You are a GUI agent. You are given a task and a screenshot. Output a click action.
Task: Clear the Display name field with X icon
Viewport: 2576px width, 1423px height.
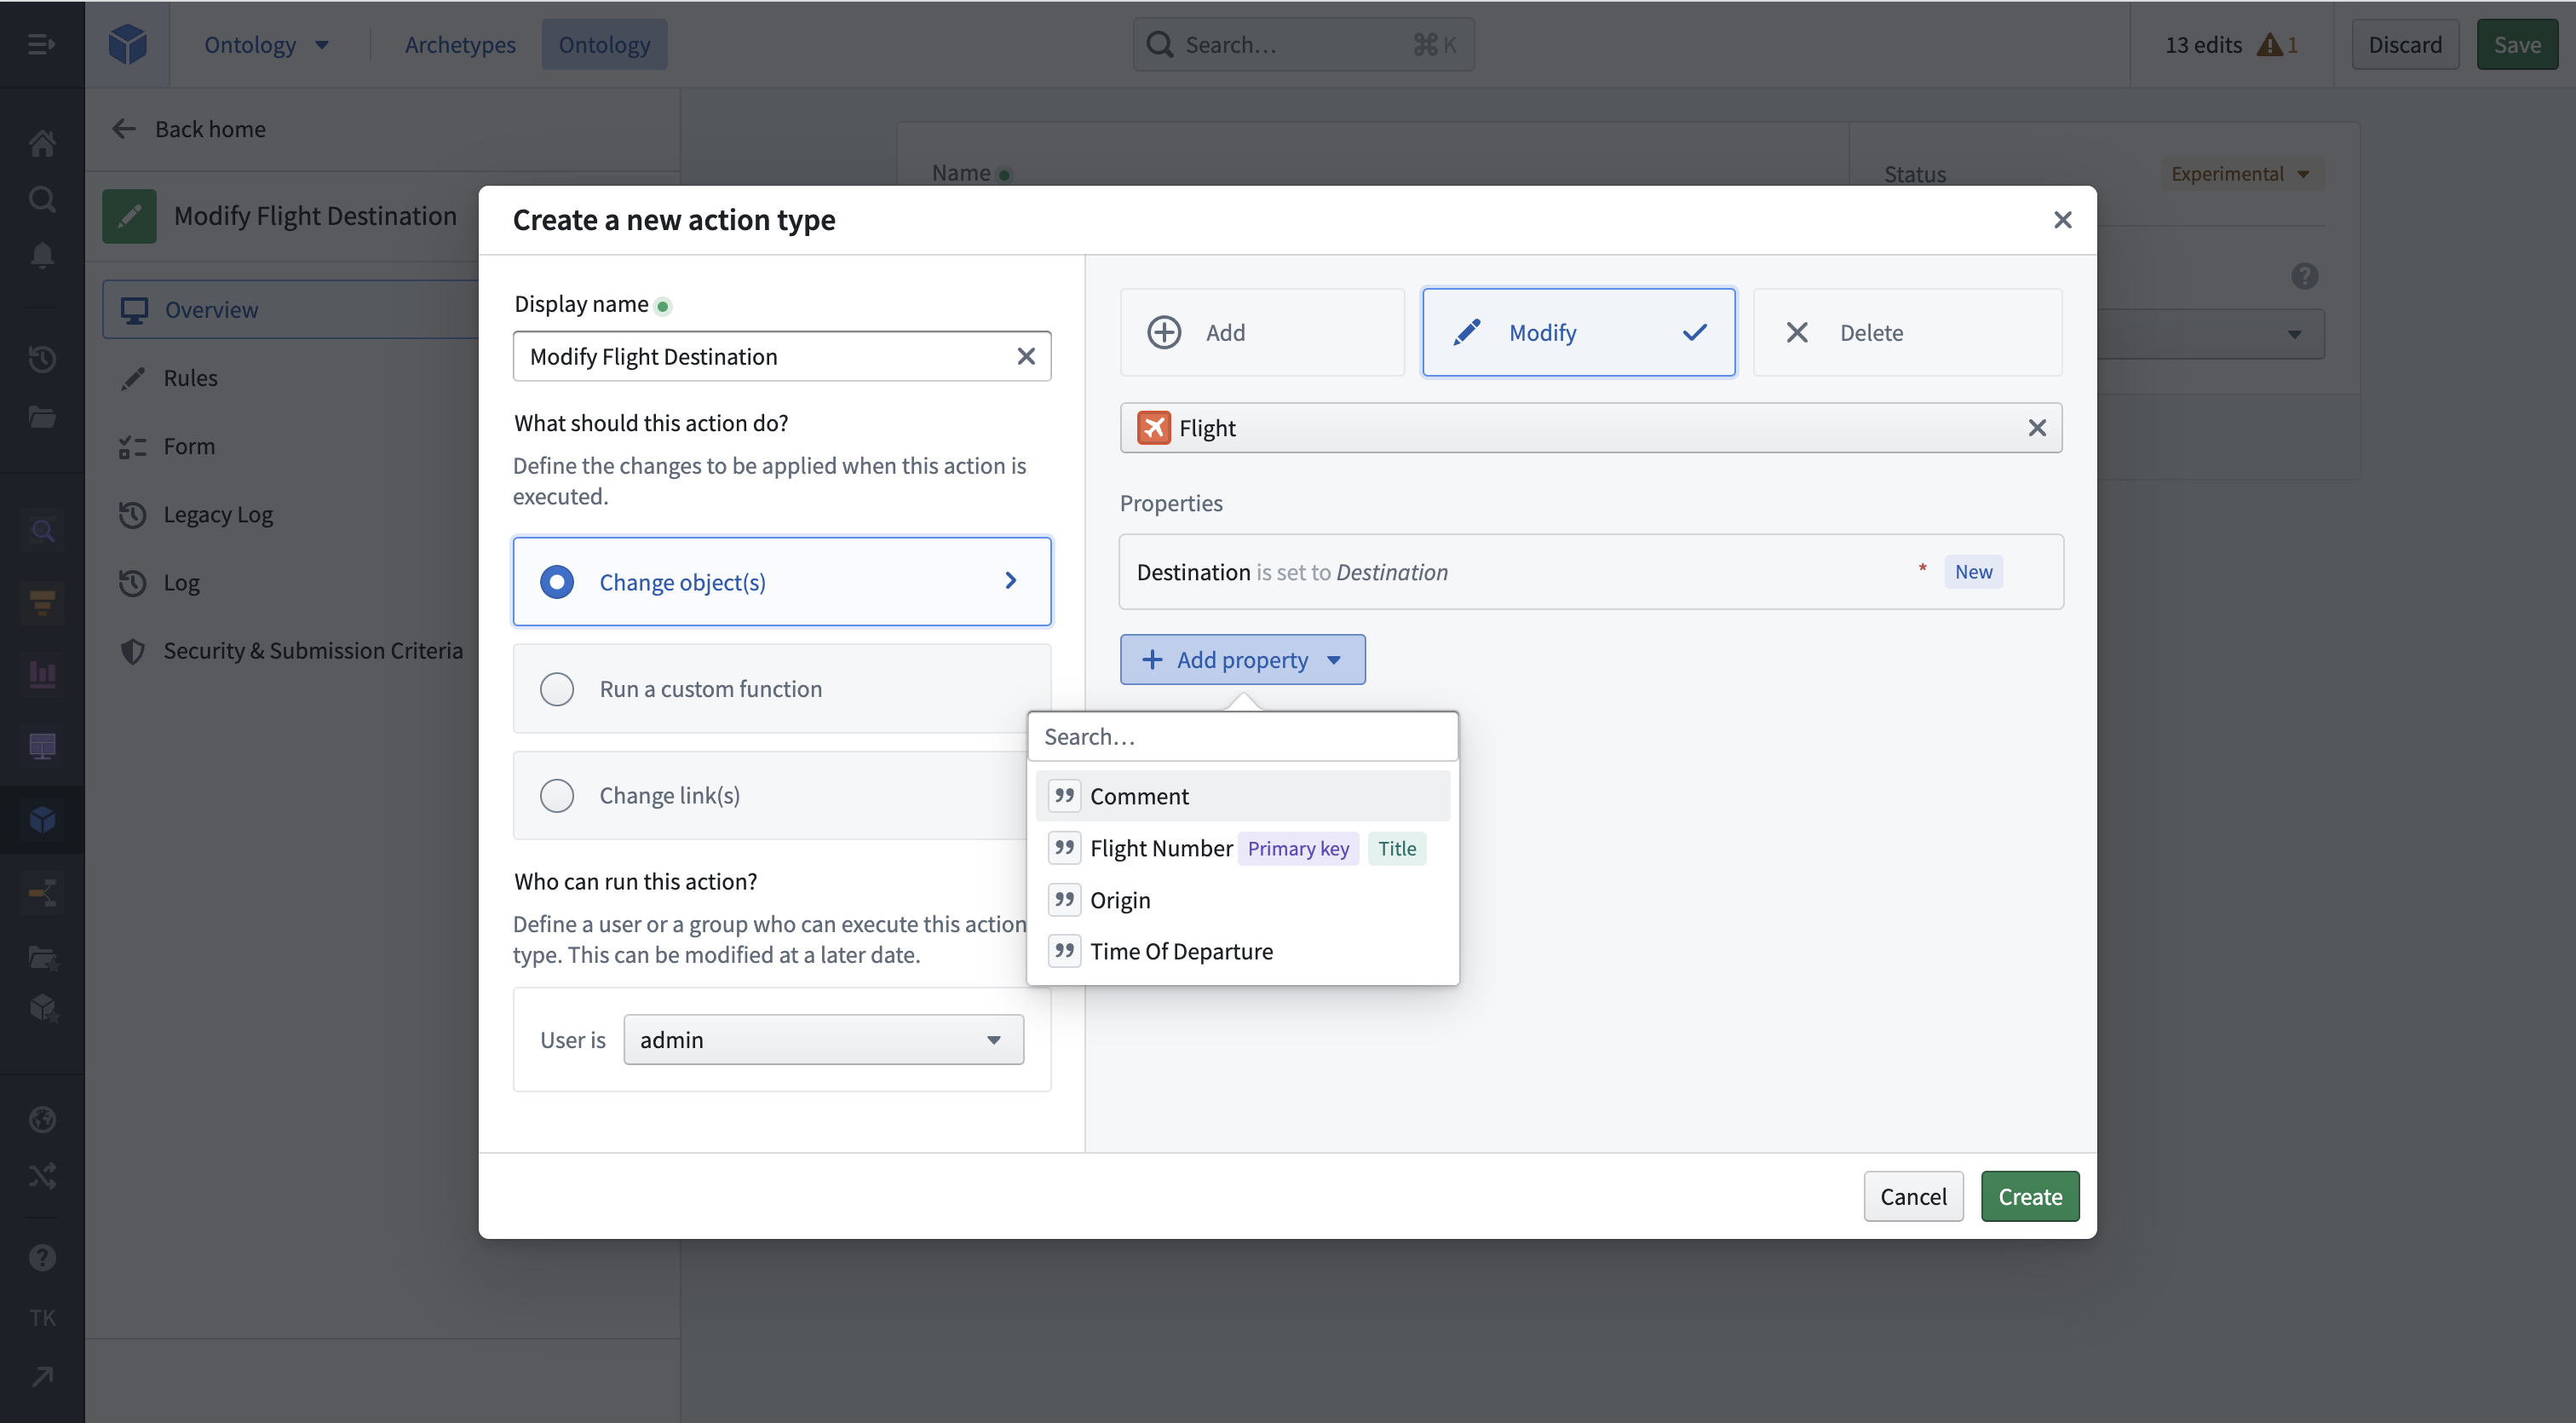[1026, 356]
